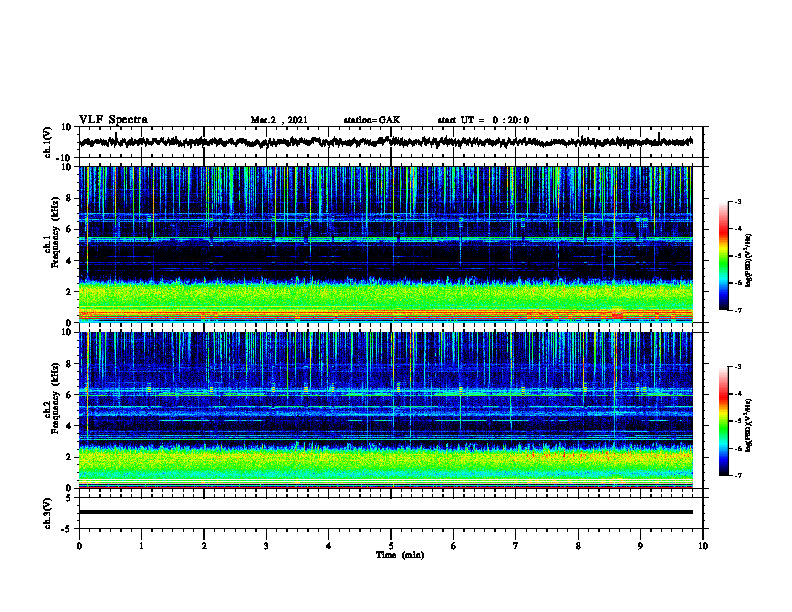This screenshot has width=792, height=612.
Task: Click the "VLF Spectra" plot title
Action: click(113, 120)
